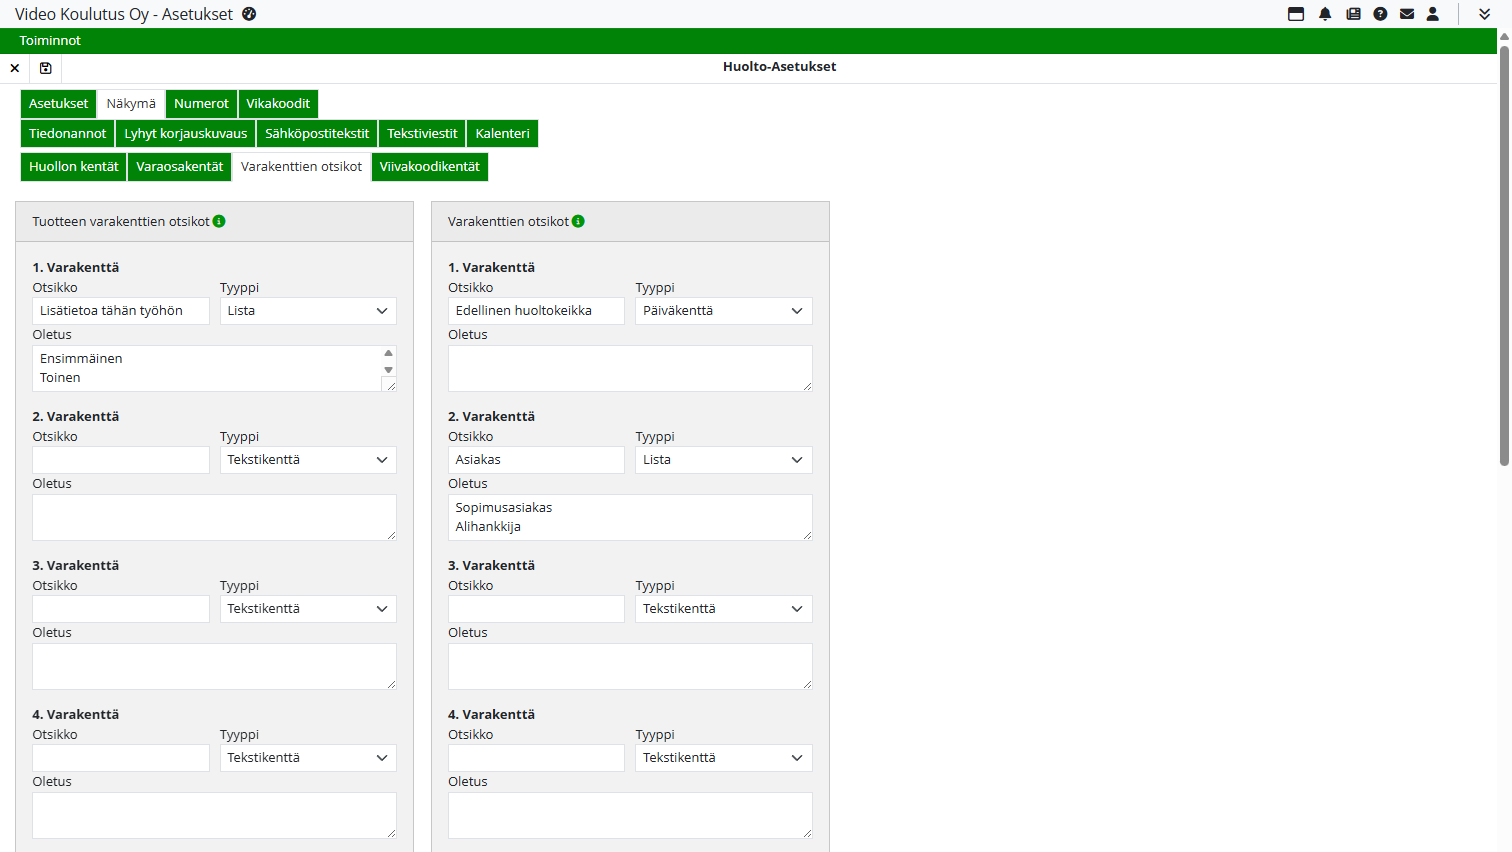The height and width of the screenshot is (852, 1512).
Task: Open the user profile icon
Action: [x=1433, y=14]
